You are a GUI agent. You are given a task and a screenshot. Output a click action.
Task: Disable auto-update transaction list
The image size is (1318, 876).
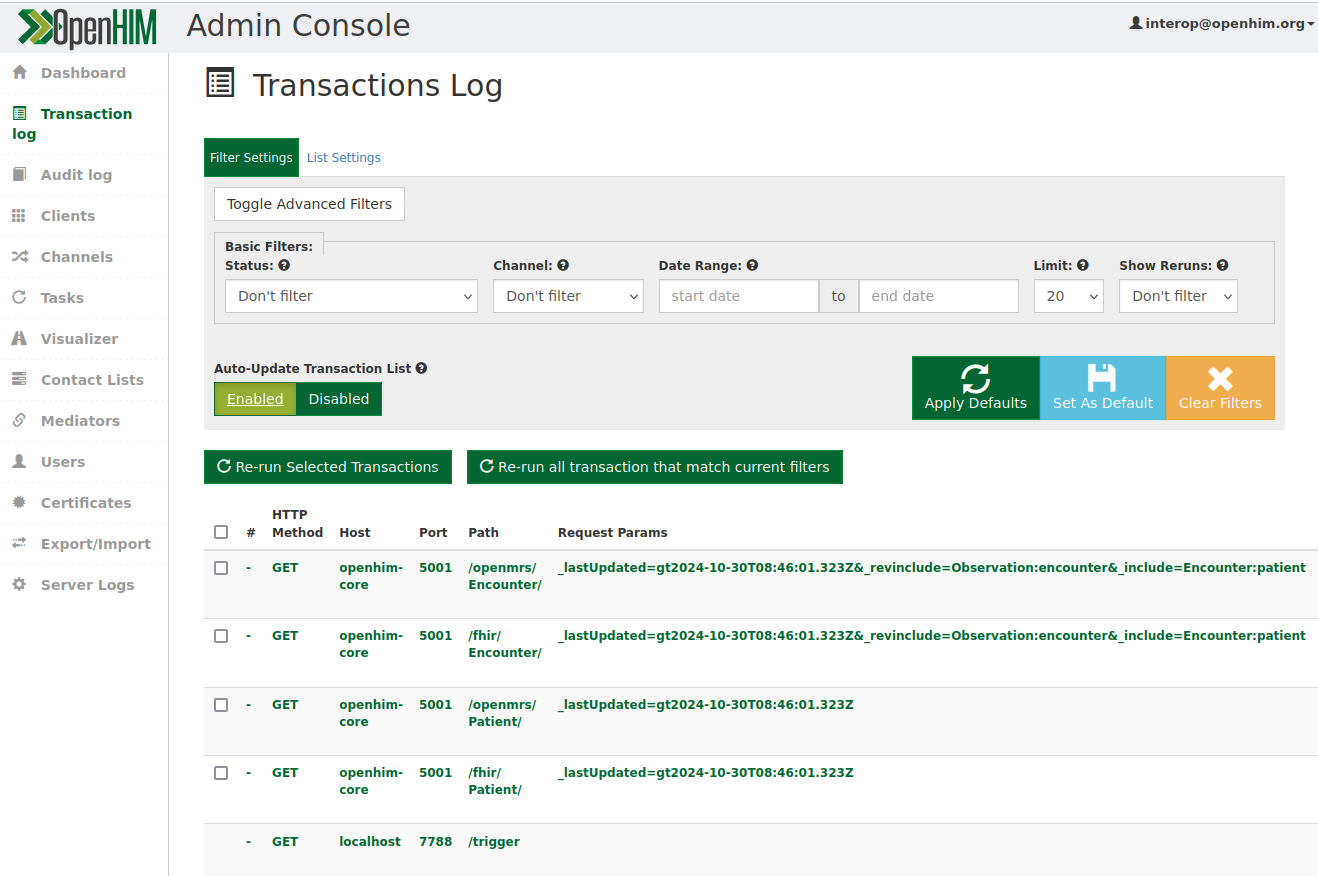click(339, 399)
